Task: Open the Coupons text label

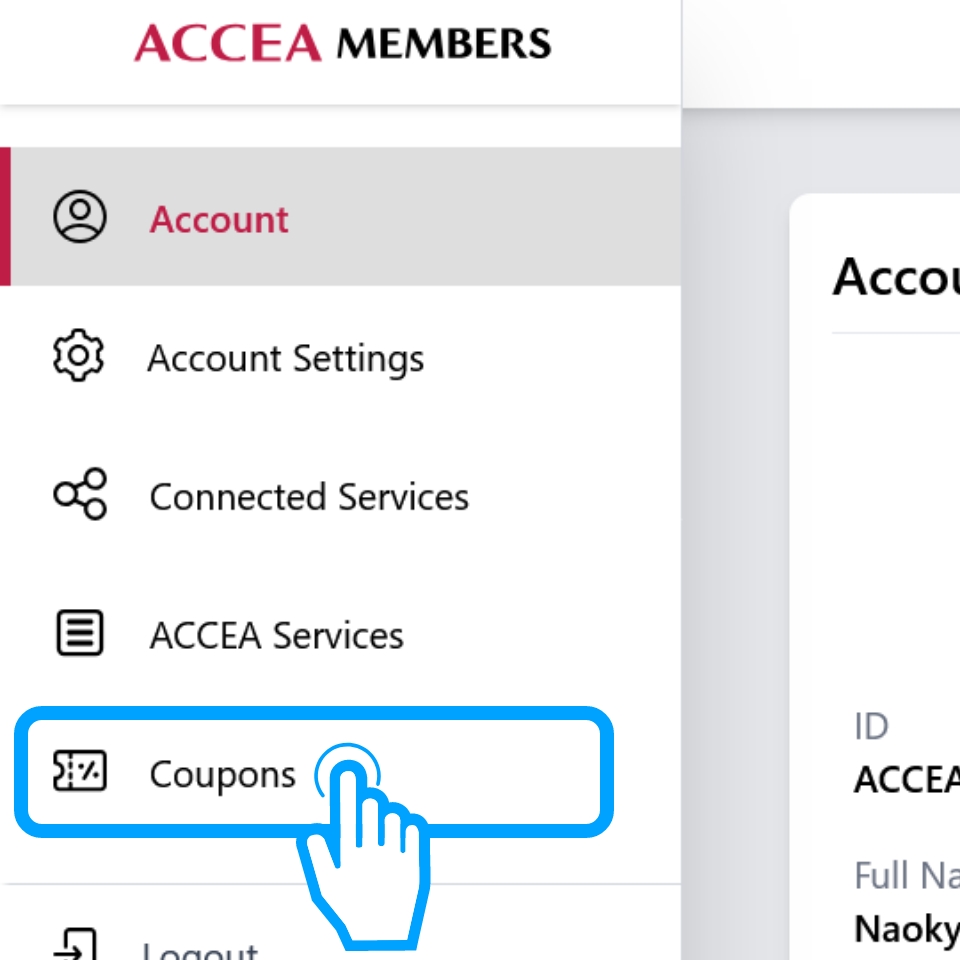Action: click(222, 774)
